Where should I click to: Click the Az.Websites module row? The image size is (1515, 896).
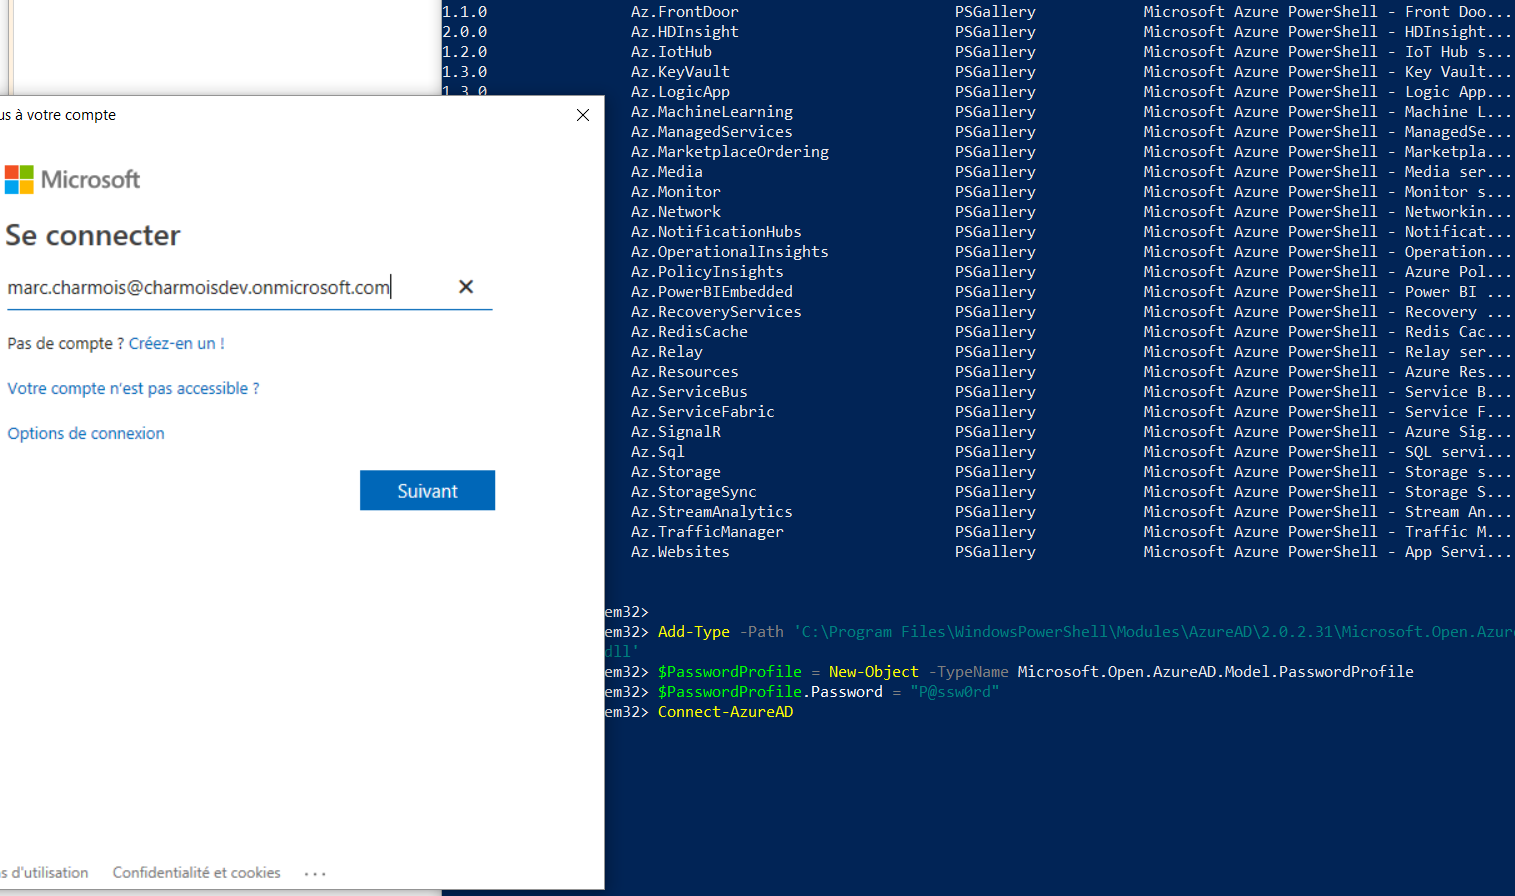coord(679,551)
